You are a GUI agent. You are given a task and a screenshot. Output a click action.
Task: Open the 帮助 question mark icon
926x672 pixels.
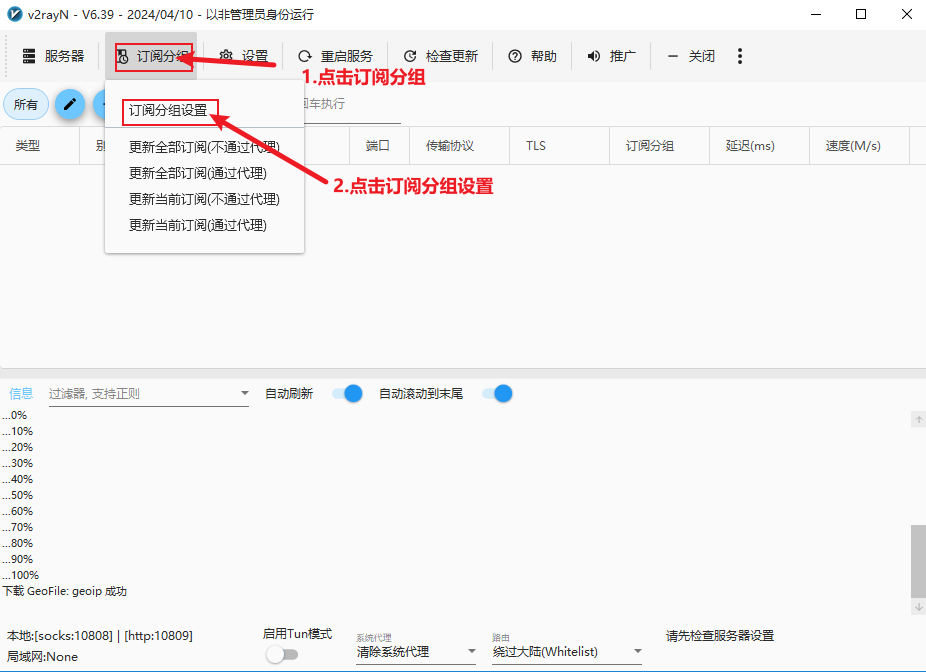pyautogui.click(x=515, y=56)
